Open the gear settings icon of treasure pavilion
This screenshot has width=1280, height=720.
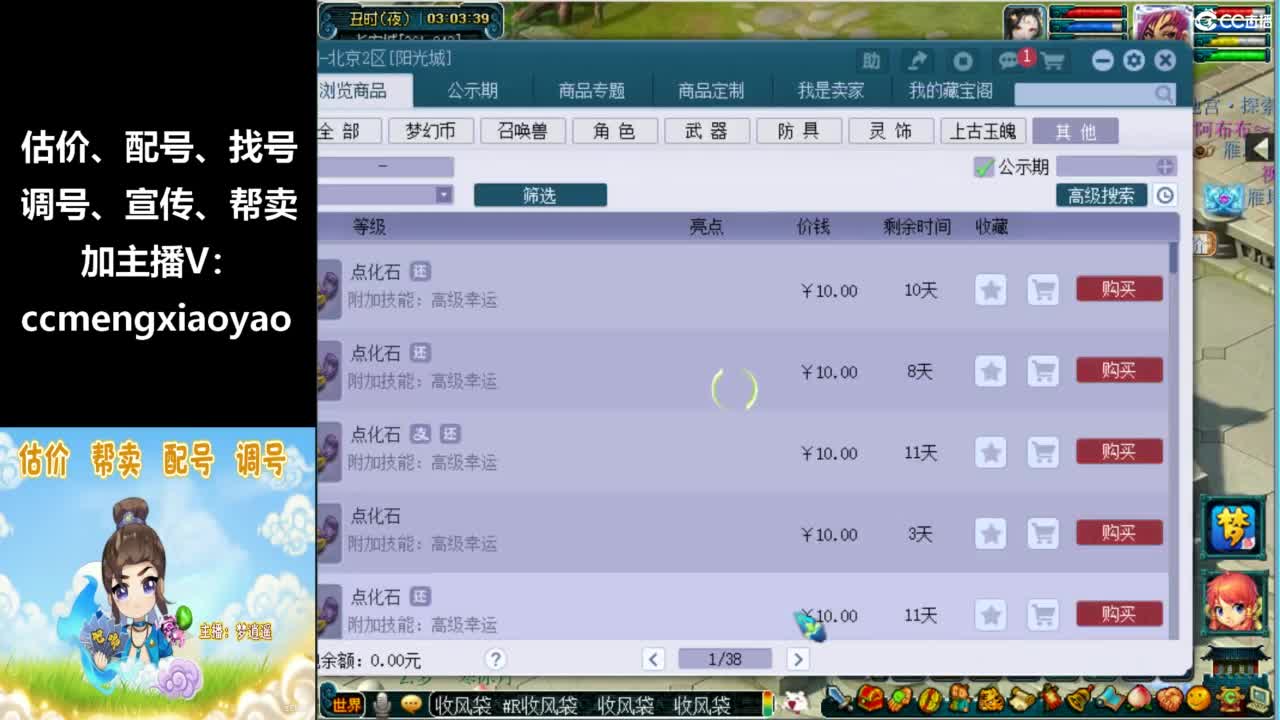[x=1133, y=61]
